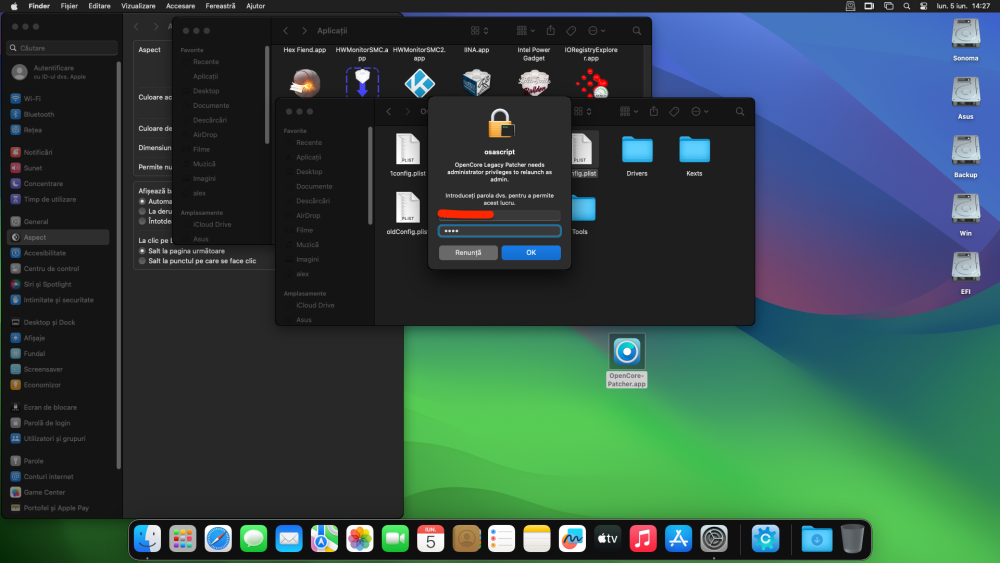The image size is (1000, 563).
Task: Open Finder from the Dock
Action: 147,539
